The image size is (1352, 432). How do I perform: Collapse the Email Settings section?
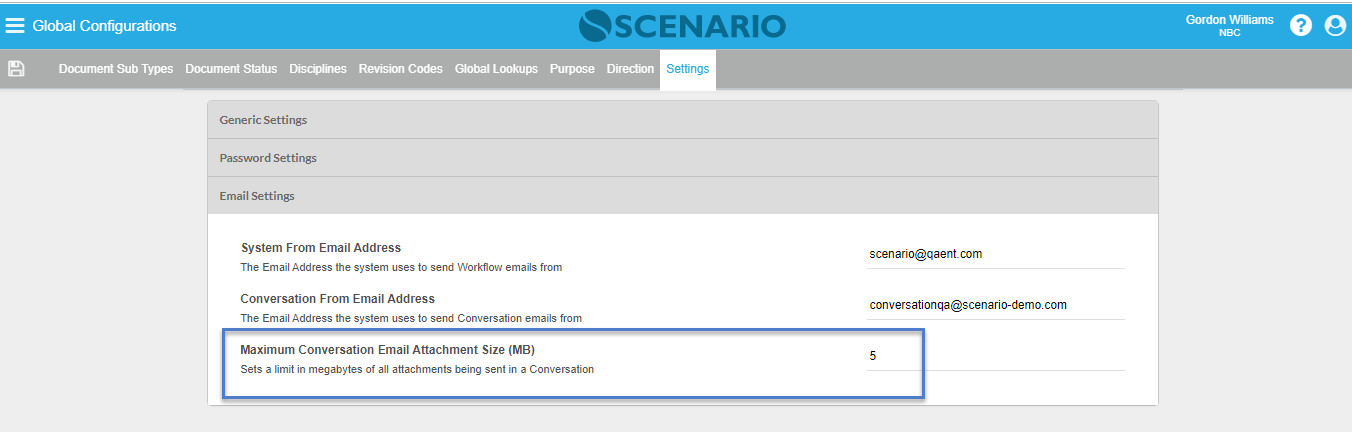682,196
